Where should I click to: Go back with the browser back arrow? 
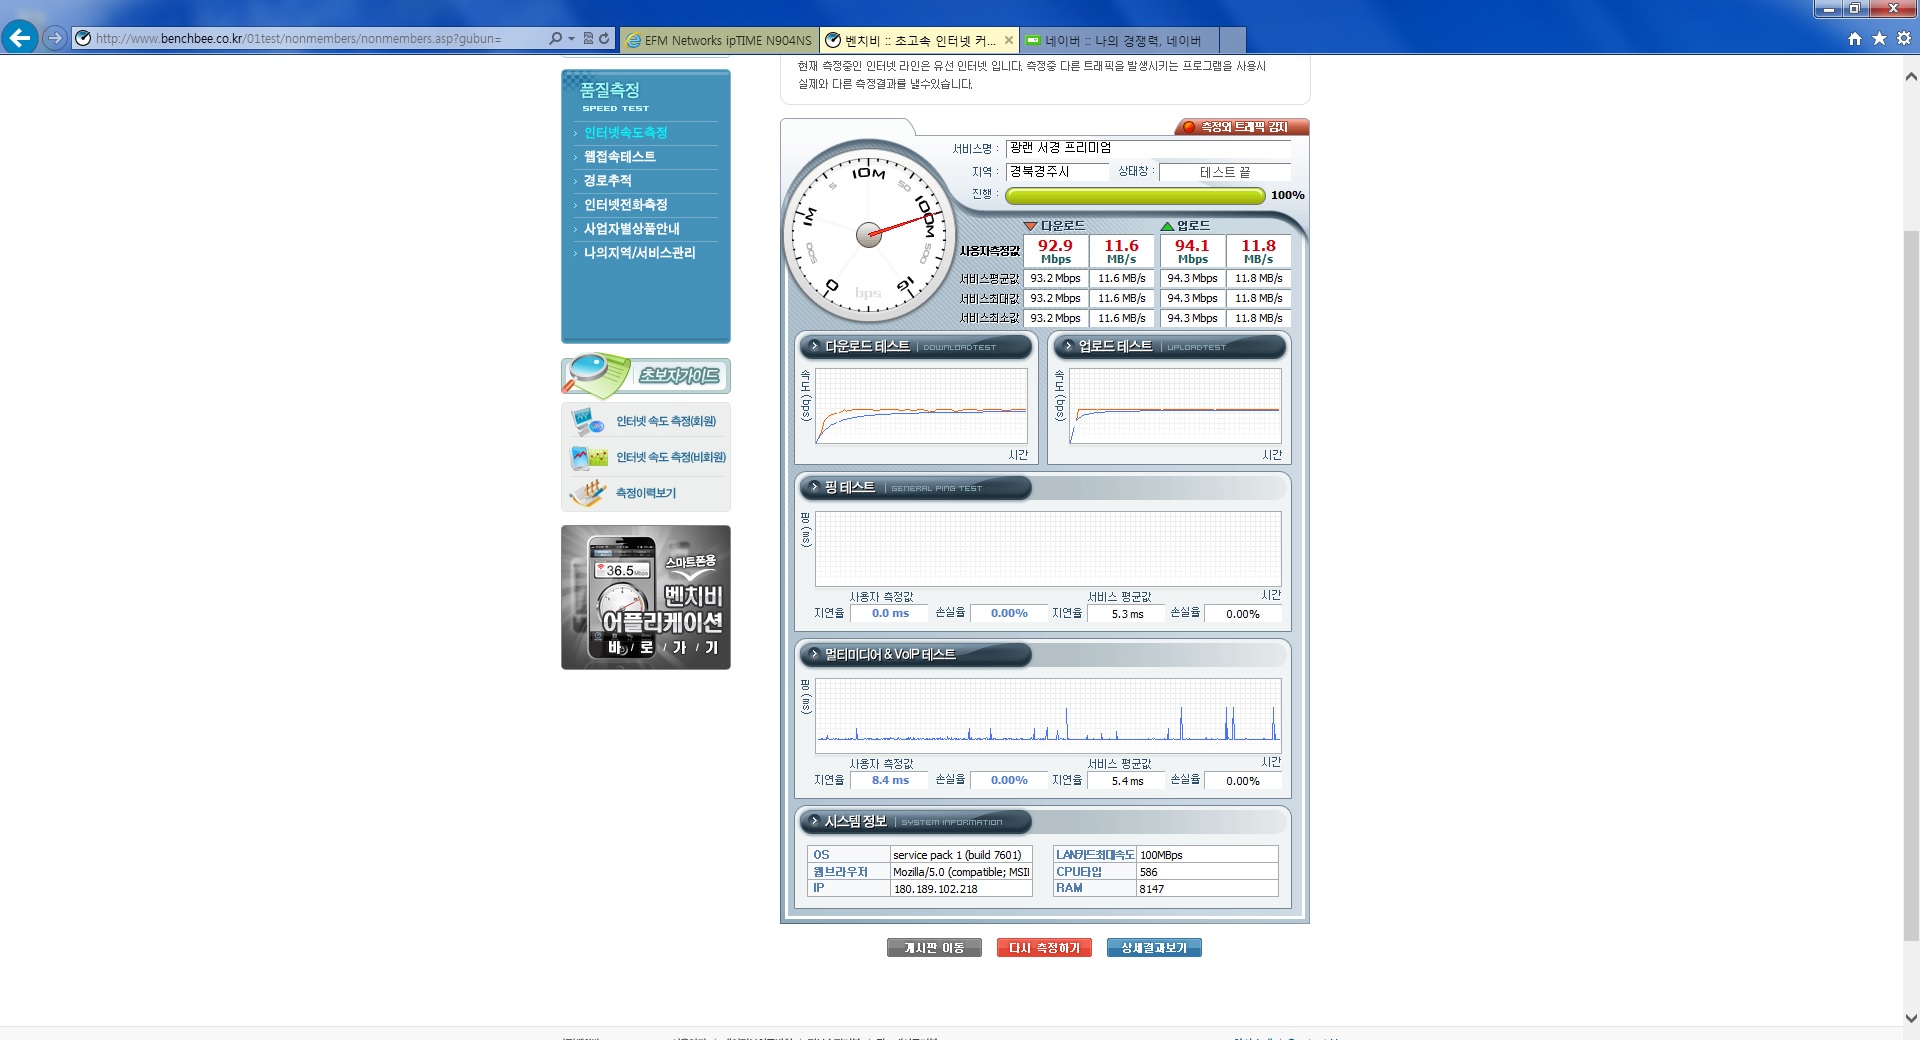point(20,38)
